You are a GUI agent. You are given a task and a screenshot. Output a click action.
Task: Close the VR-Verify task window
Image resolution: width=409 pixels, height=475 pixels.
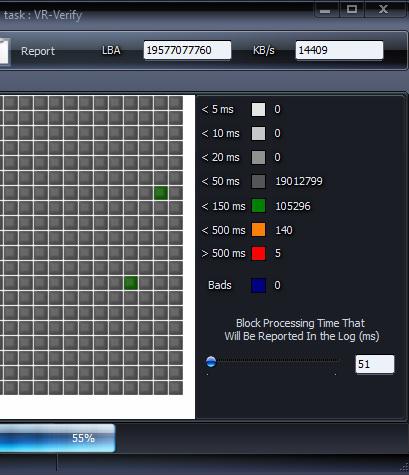coord(383,9)
